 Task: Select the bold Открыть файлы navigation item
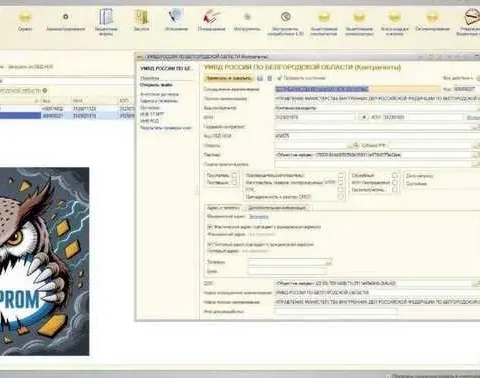pyautogui.click(x=156, y=85)
